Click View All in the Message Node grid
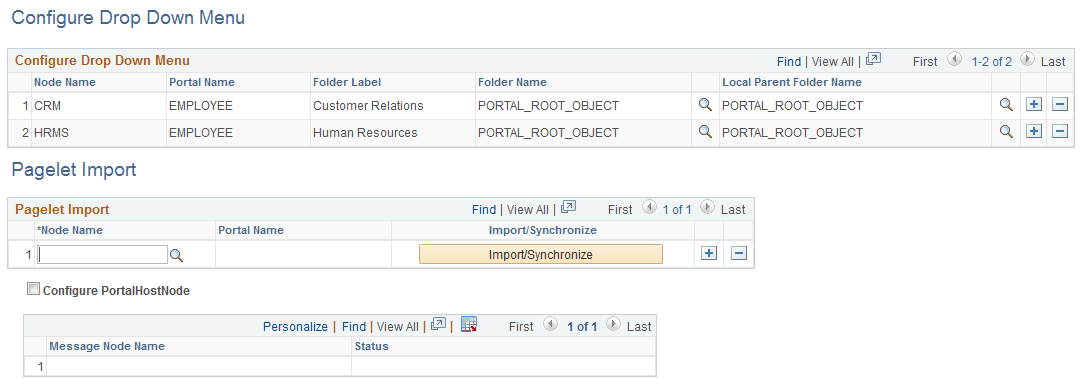1082x384 pixels. (397, 327)
